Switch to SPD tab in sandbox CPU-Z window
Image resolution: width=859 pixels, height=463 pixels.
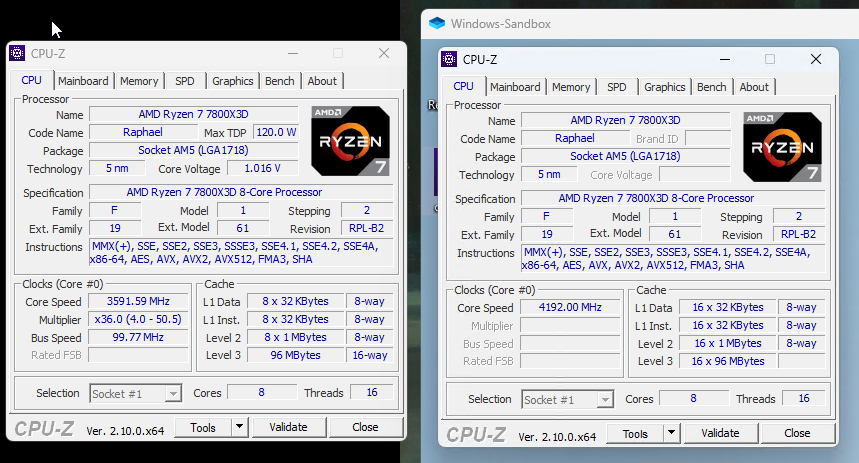pyautogui.click(x=616, y=87)
